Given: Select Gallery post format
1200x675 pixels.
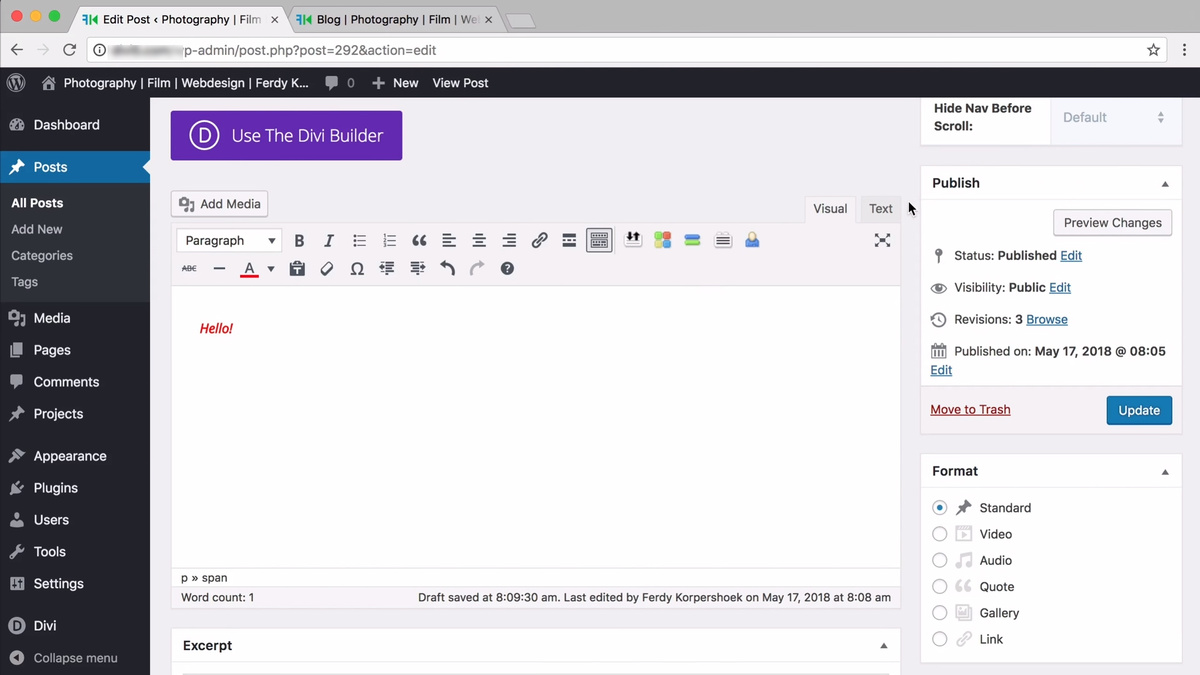Looking at the screenshot, I should point(939,612).
